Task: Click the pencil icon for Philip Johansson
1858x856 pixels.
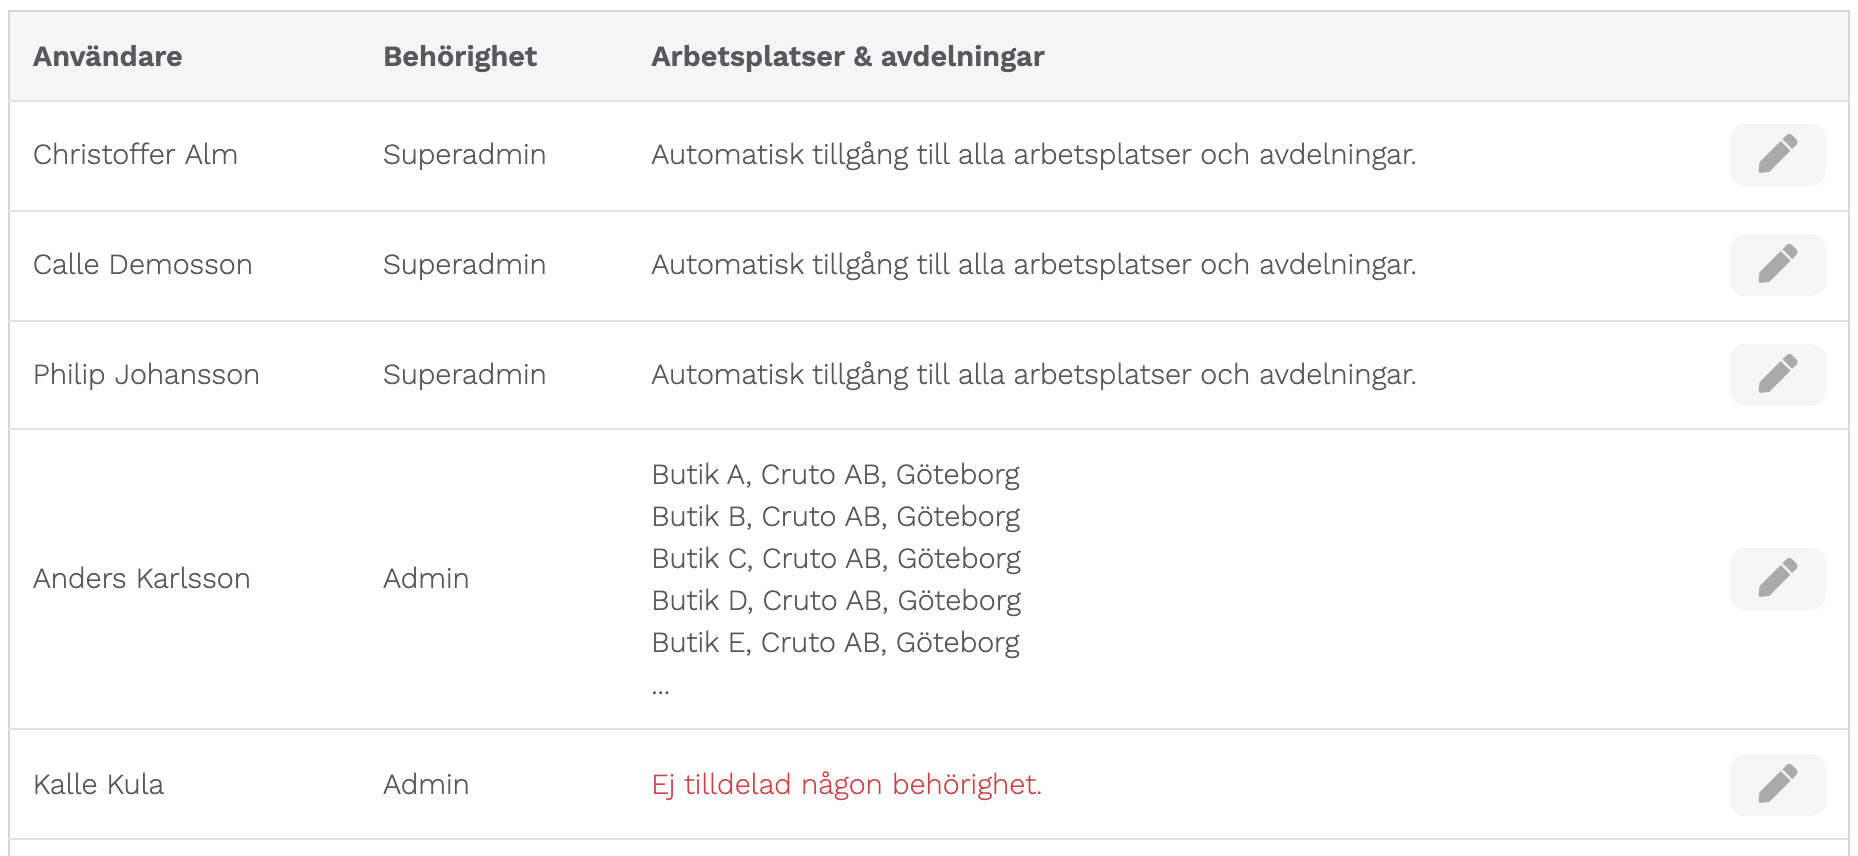Action: [1777, 375]
